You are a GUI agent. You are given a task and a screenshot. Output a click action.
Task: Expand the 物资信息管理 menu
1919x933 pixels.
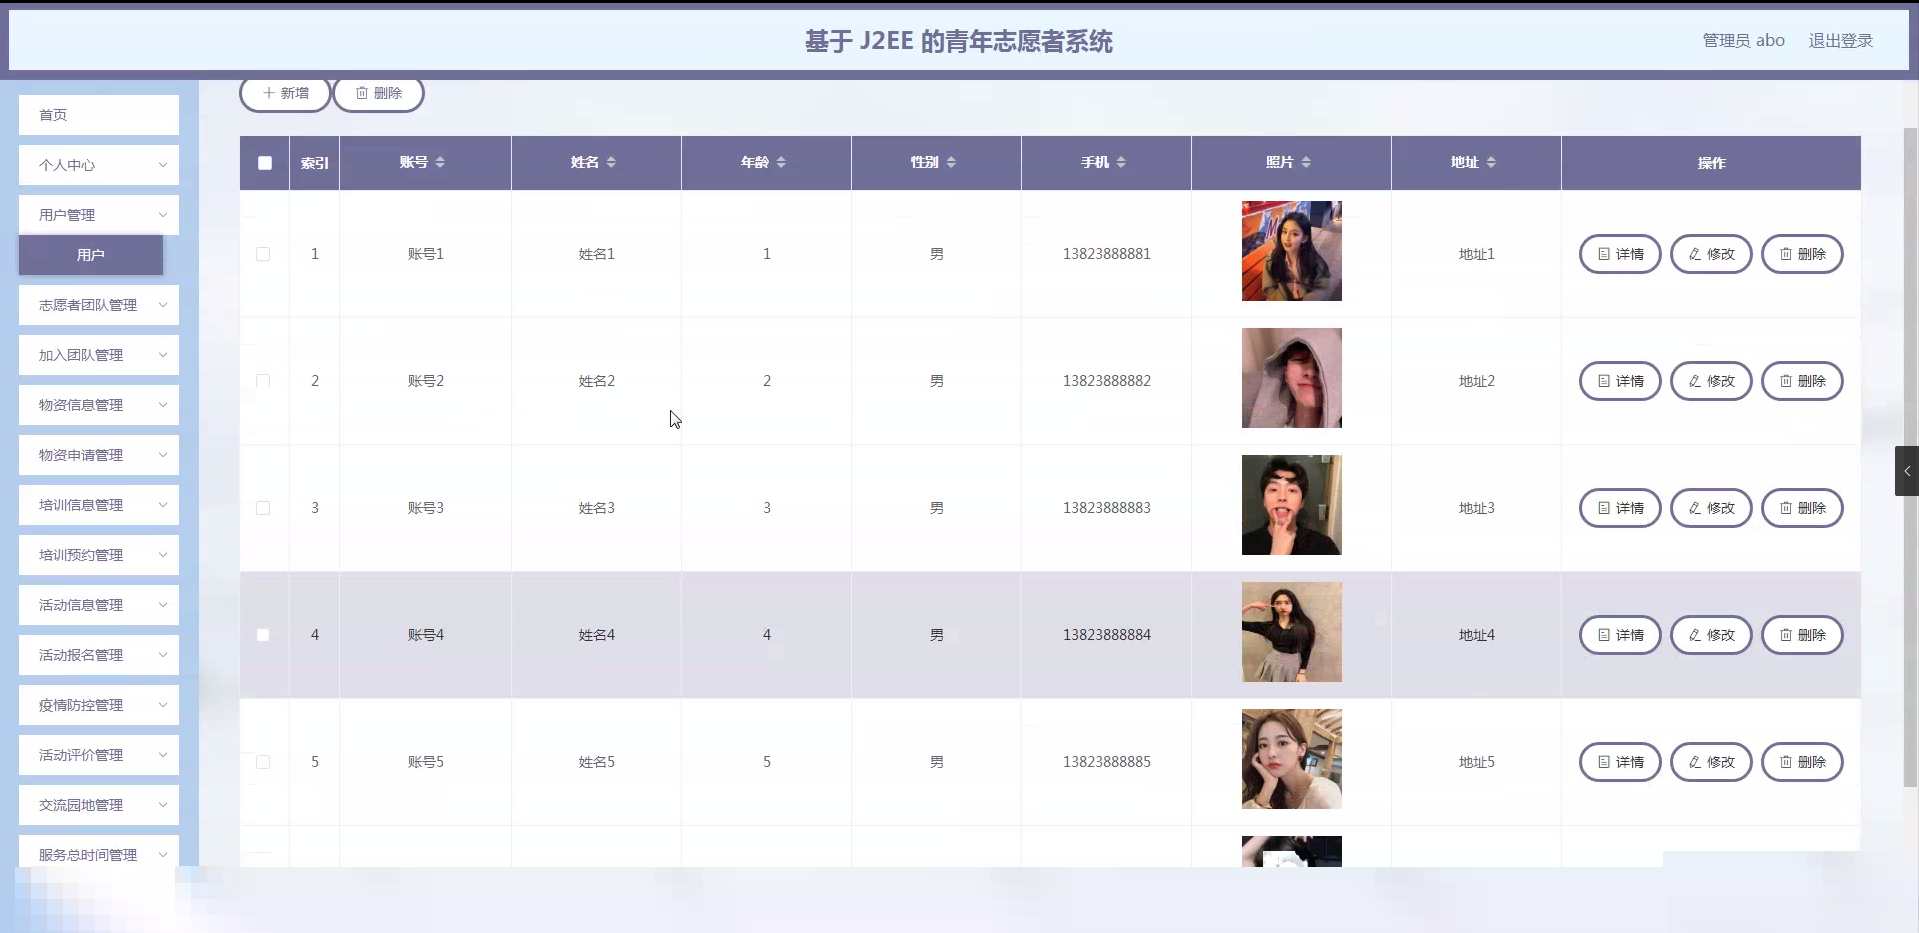tap(98, 405)
